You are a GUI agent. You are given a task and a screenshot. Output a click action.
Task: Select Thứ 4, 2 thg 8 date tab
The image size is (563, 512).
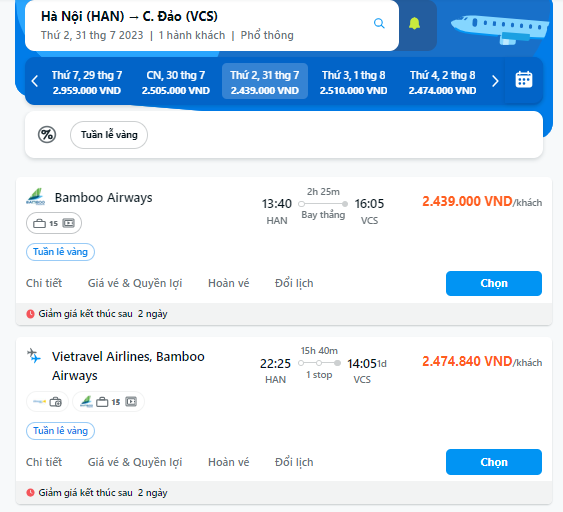pos(442,82)
